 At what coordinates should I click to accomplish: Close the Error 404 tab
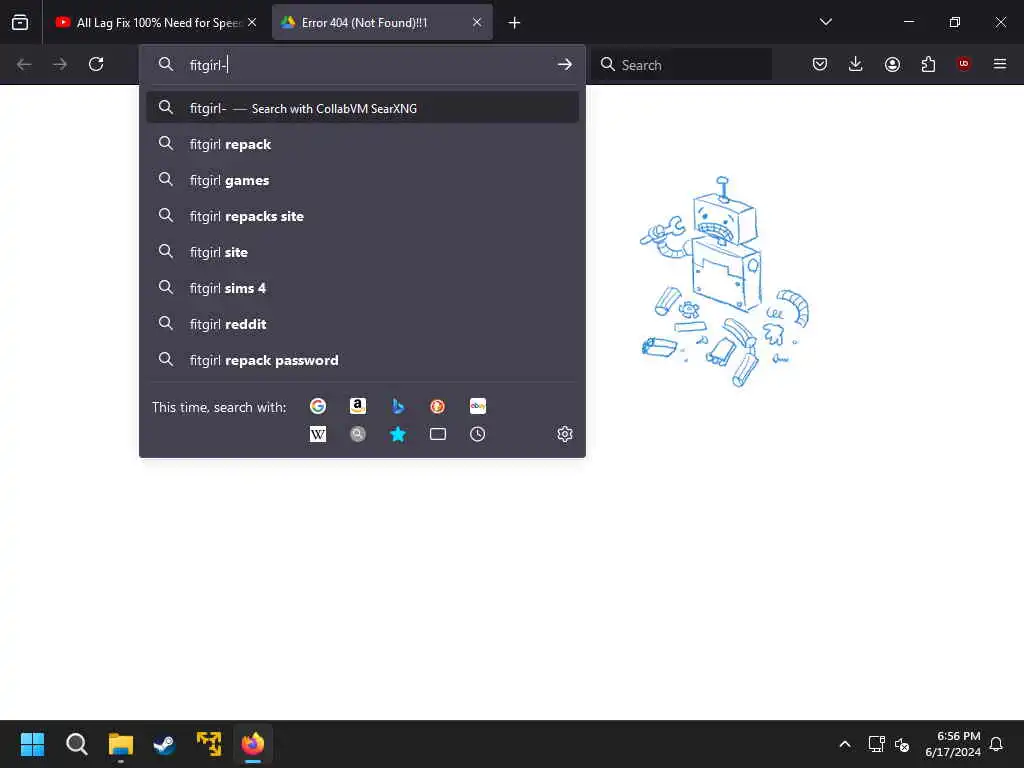[x=477, y=22]
